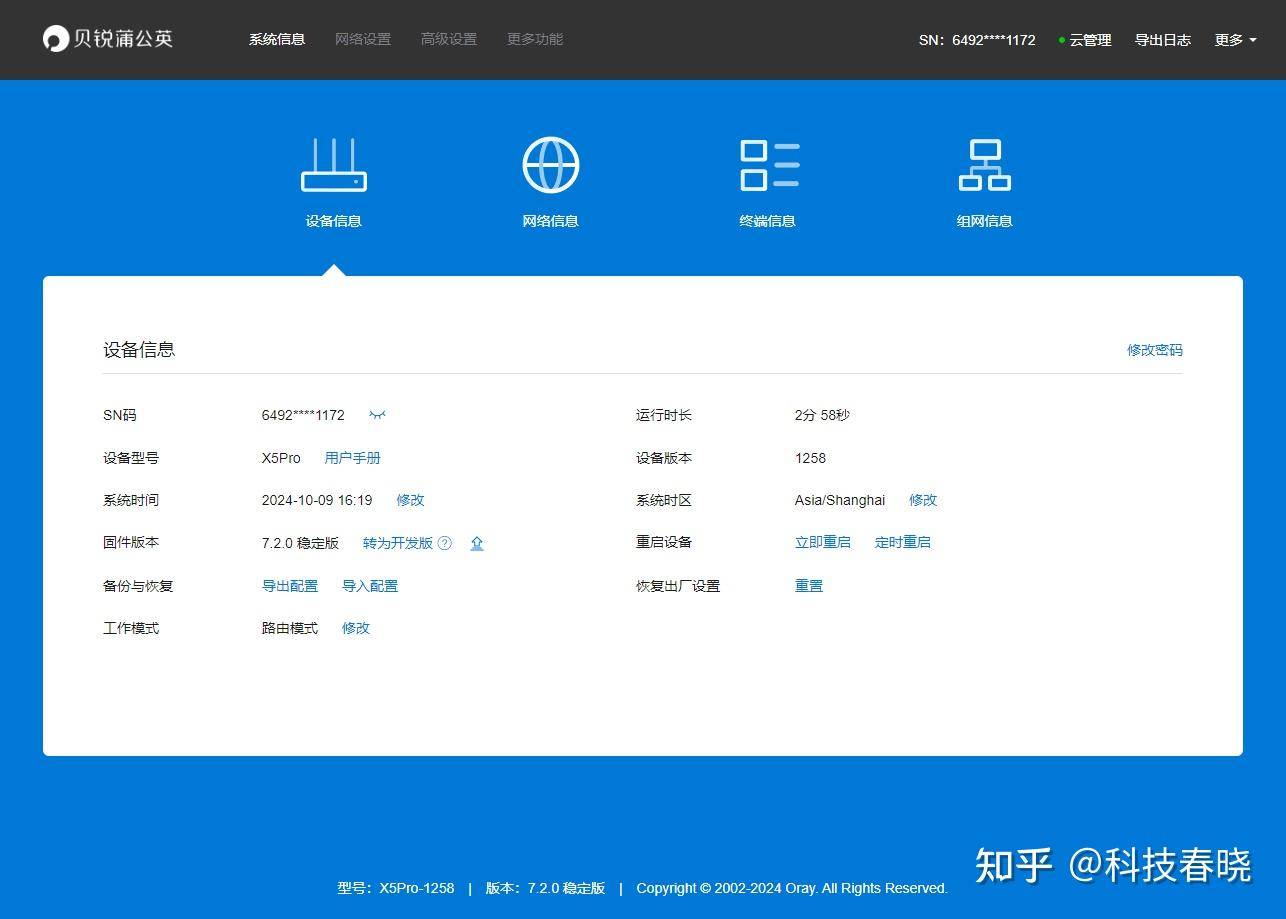
Task: Open the 网络信息 globe icon
Action: (551, 165)
